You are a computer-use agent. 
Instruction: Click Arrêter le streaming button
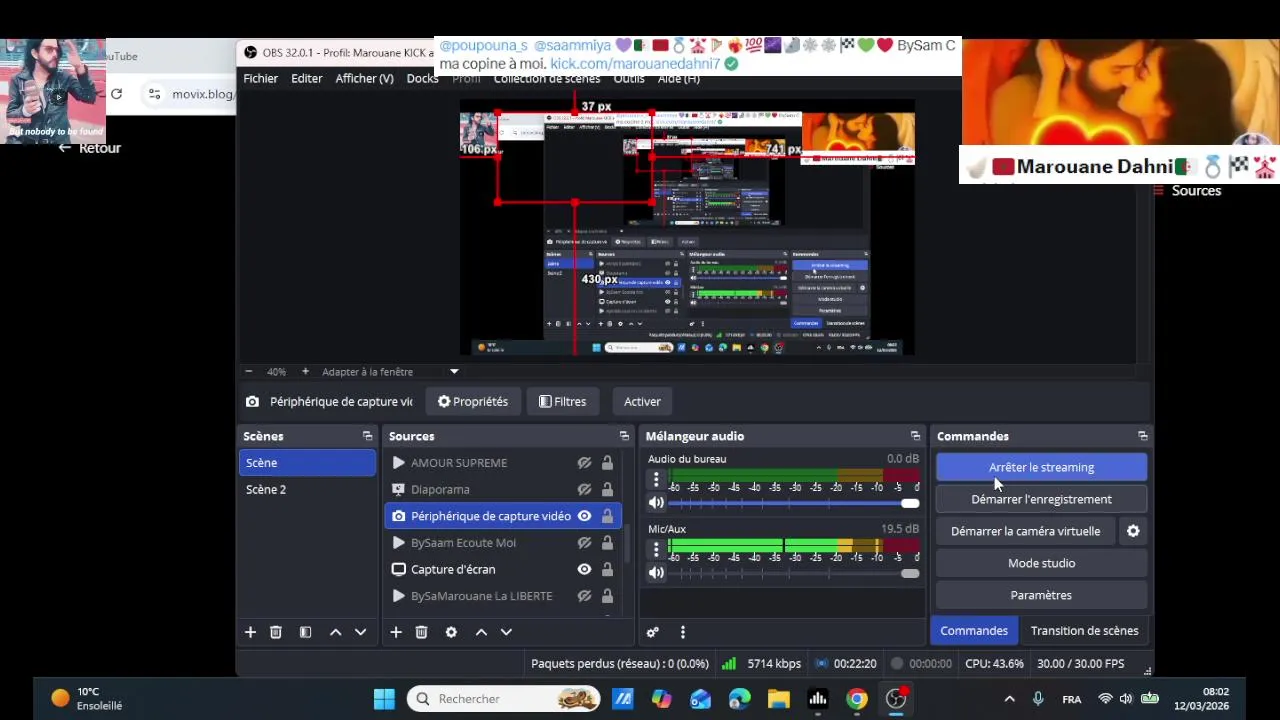1041,467
